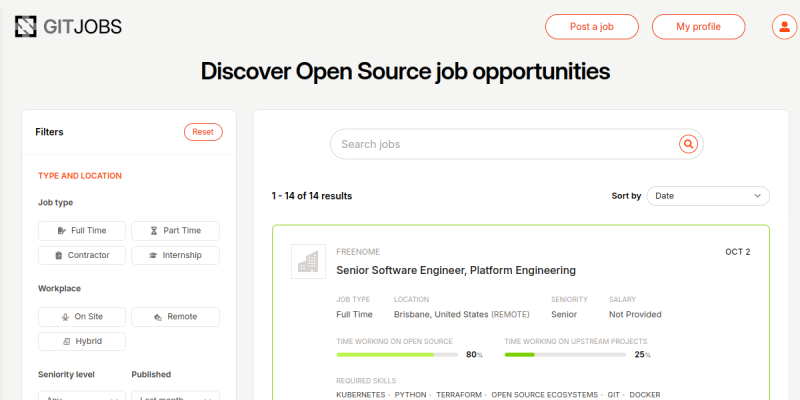The width and height of the screenshot is (800, 400).
Task: Click the '1 - 14 of 14 results' text
Action: [x=312, y=196]
